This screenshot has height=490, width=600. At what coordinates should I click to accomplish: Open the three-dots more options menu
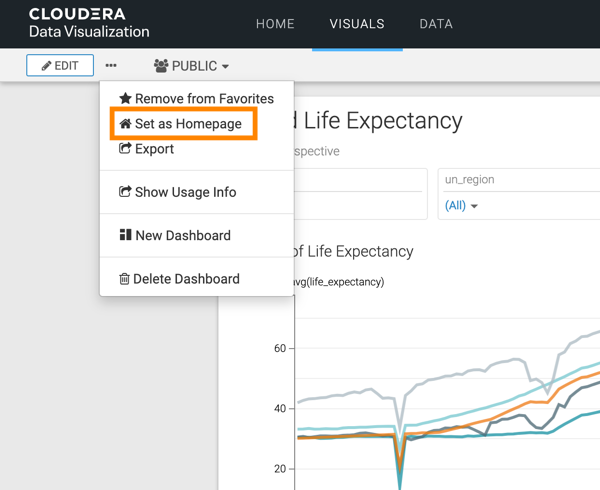click(x=111, y=66)
